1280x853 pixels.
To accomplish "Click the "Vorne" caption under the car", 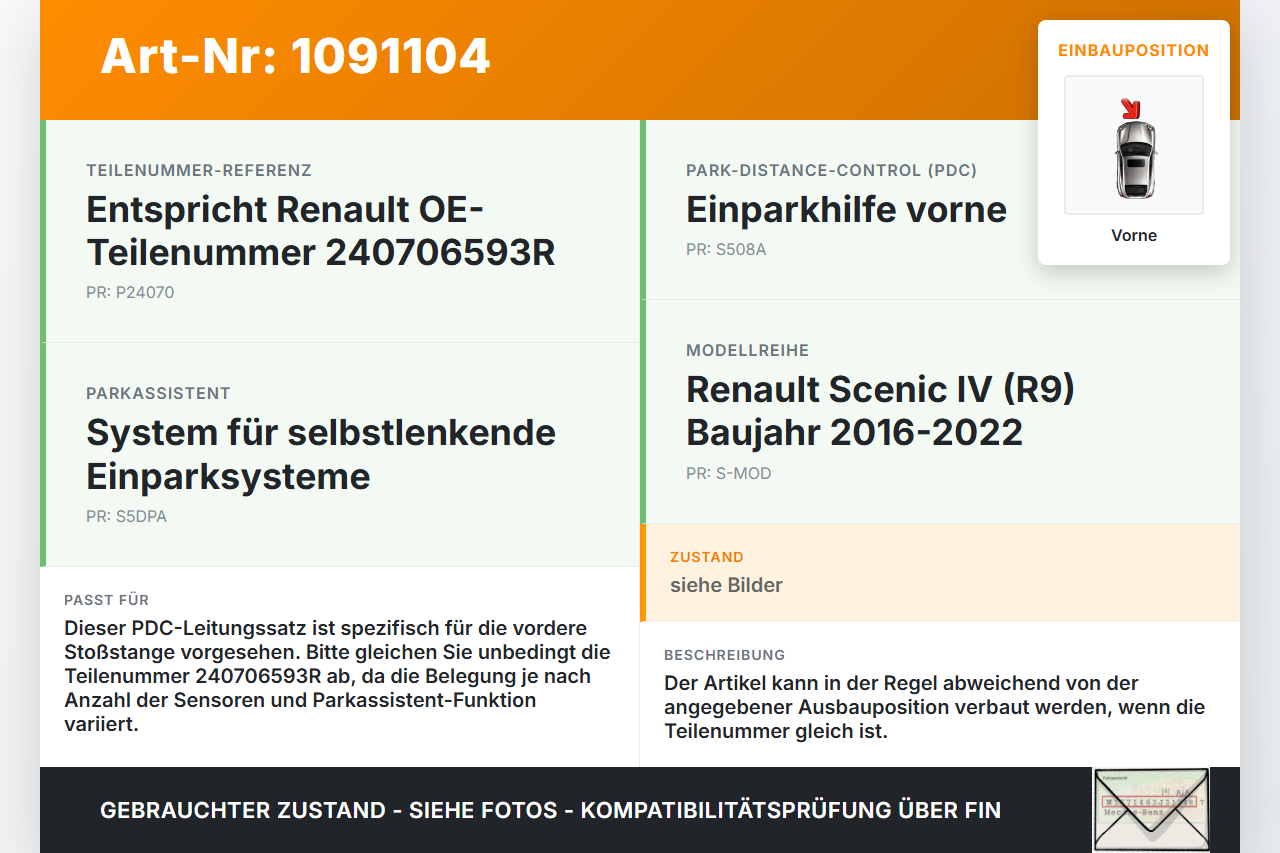I will 1134,236.
